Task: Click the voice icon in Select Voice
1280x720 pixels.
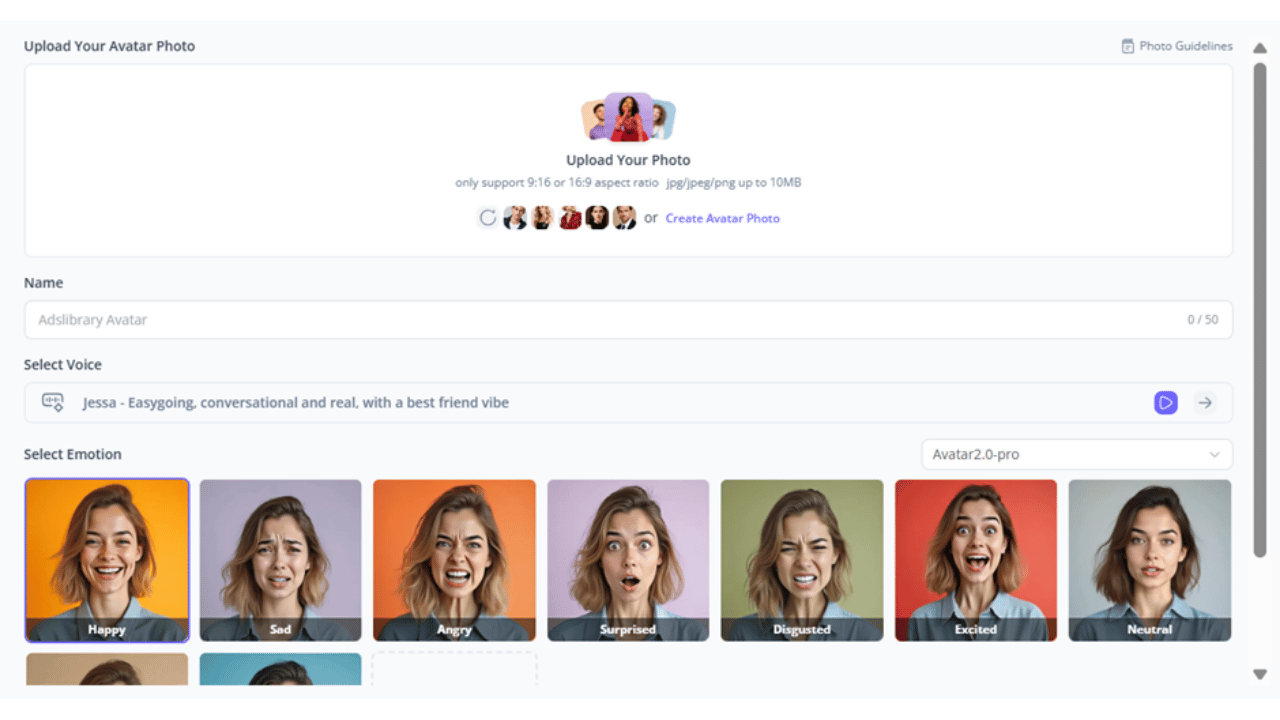Action: pyautogui.click(x=52, y=402)
